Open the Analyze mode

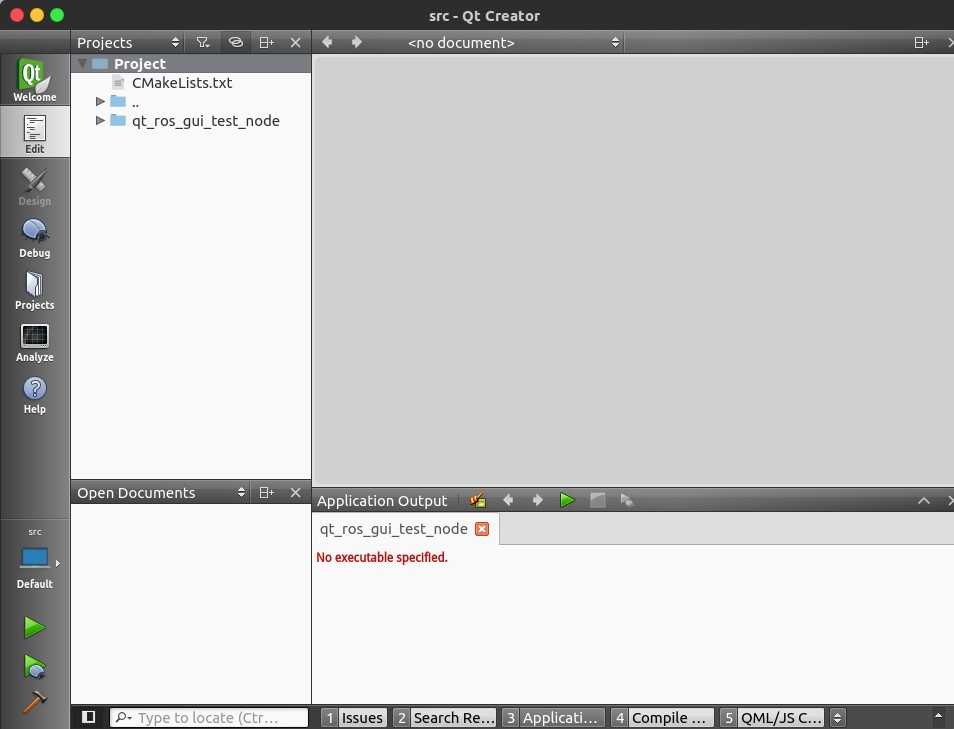pos(35,341)
